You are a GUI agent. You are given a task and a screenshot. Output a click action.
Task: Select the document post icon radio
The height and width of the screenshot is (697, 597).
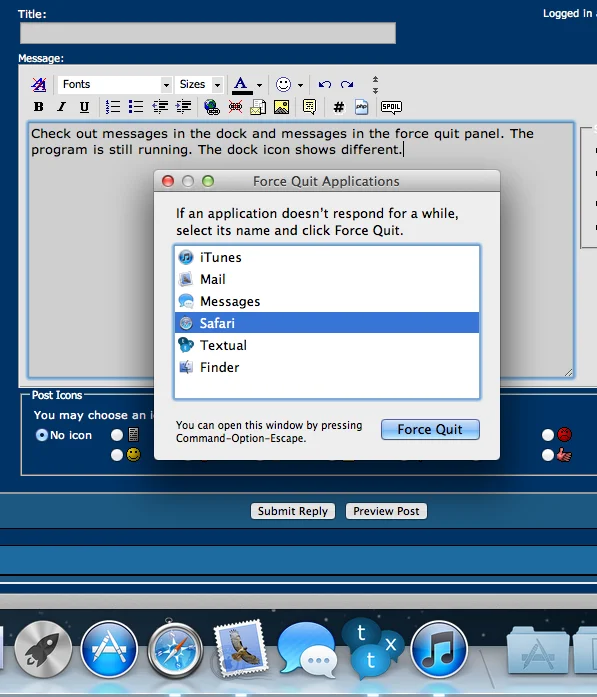[117, 435]
